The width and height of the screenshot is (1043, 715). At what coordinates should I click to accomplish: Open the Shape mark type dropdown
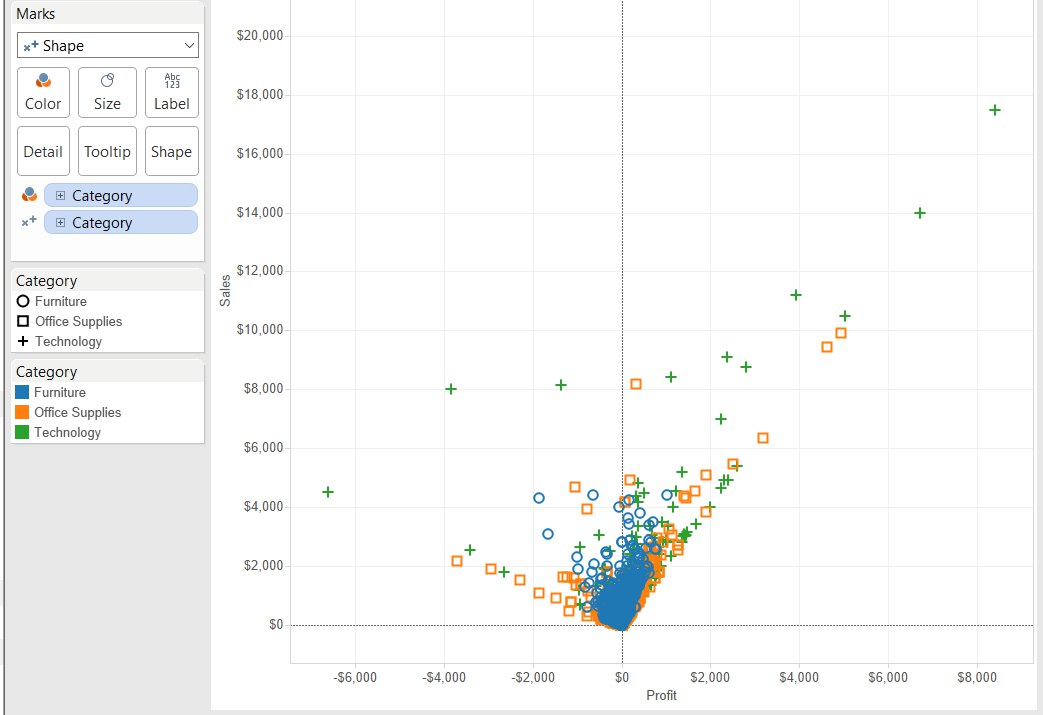pos(108,45)
